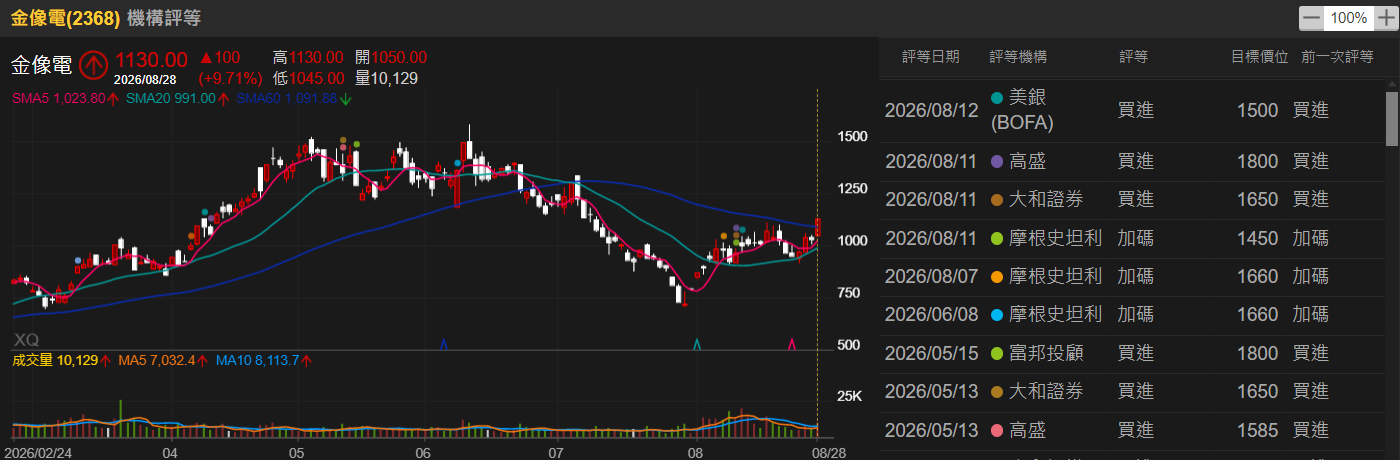Click the 加碼 rating in the 2026/08/07 row

click(1136, 277)
